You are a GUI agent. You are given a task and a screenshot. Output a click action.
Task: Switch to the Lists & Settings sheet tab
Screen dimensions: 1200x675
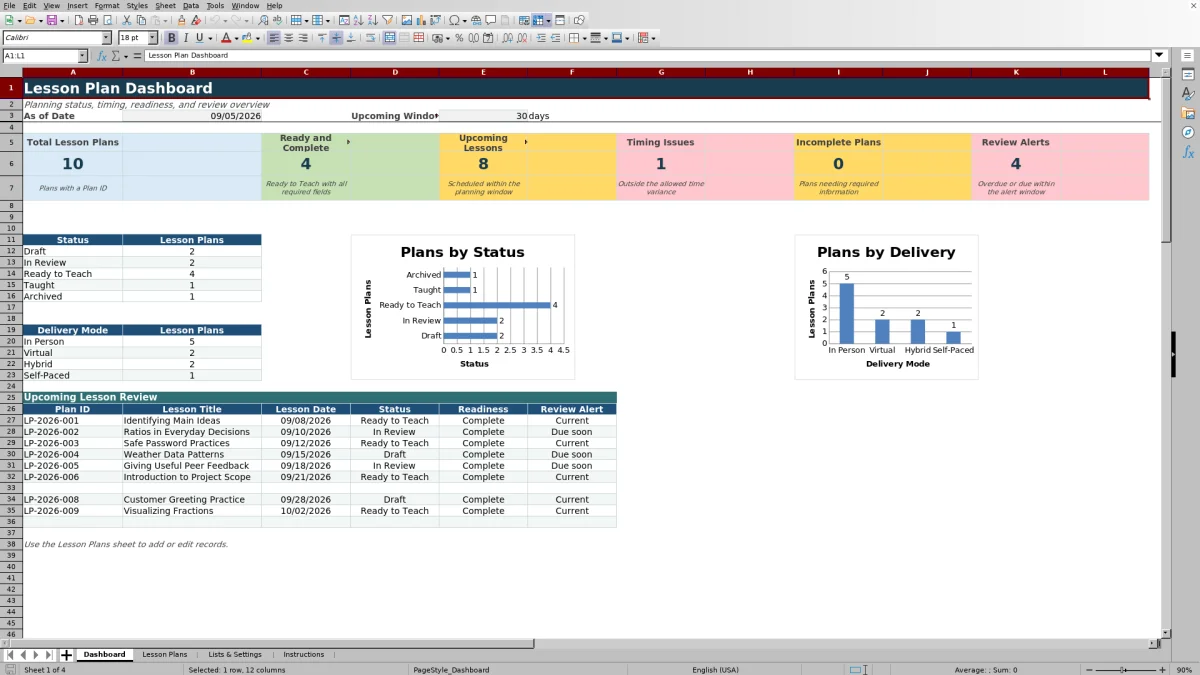[x=235, y=655]
